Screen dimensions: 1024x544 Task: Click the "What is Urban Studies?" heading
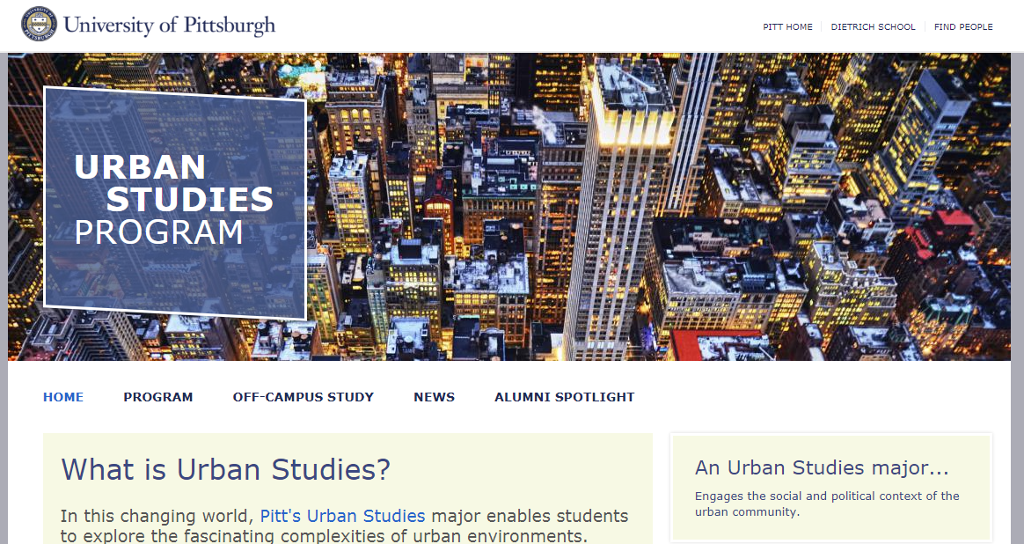225,469
